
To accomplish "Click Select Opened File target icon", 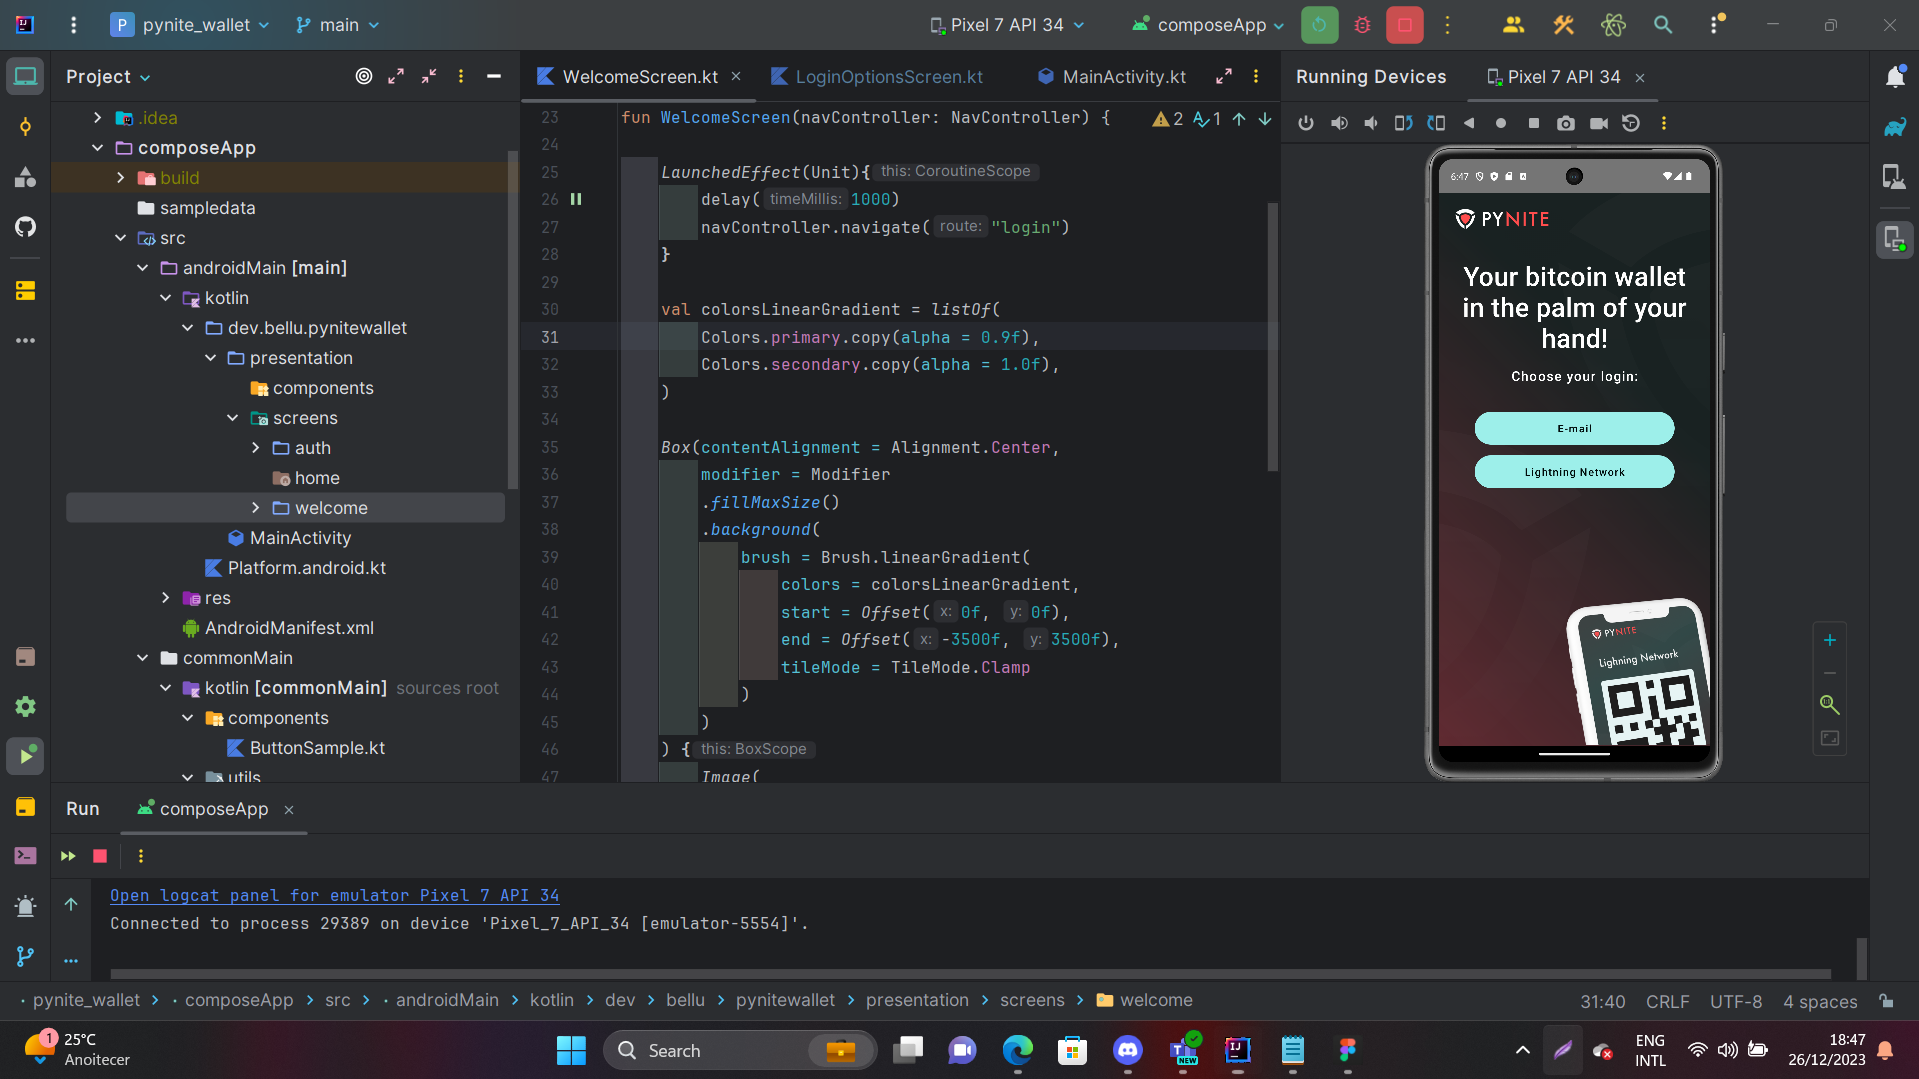I will coord(364,77).
